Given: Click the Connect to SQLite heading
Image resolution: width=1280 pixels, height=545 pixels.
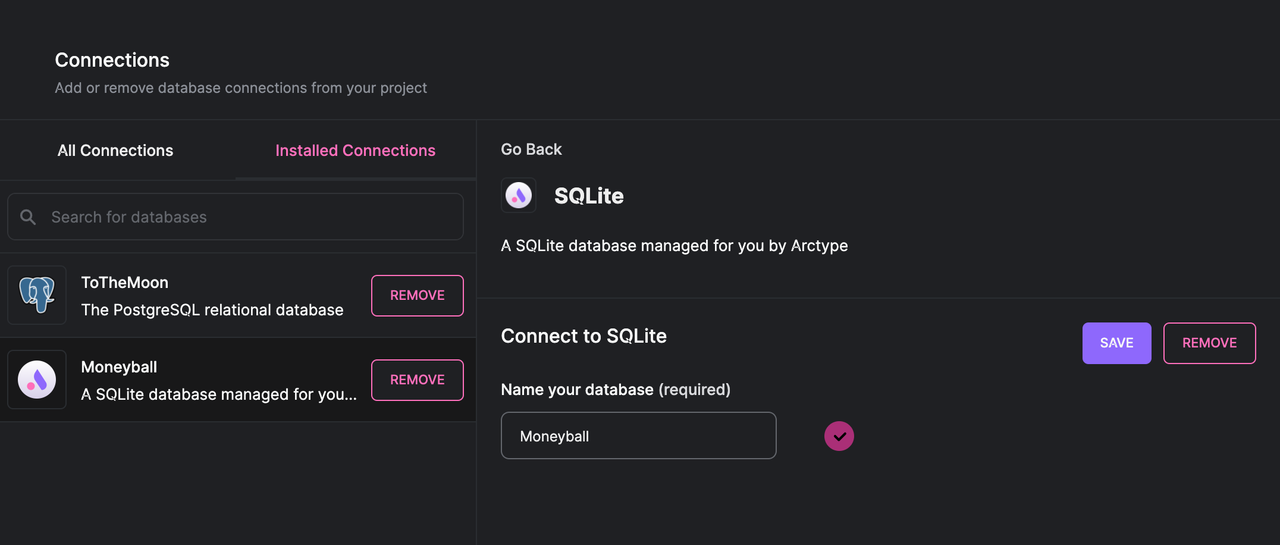Looking at the screenshot, I should [x=584, y=336].
